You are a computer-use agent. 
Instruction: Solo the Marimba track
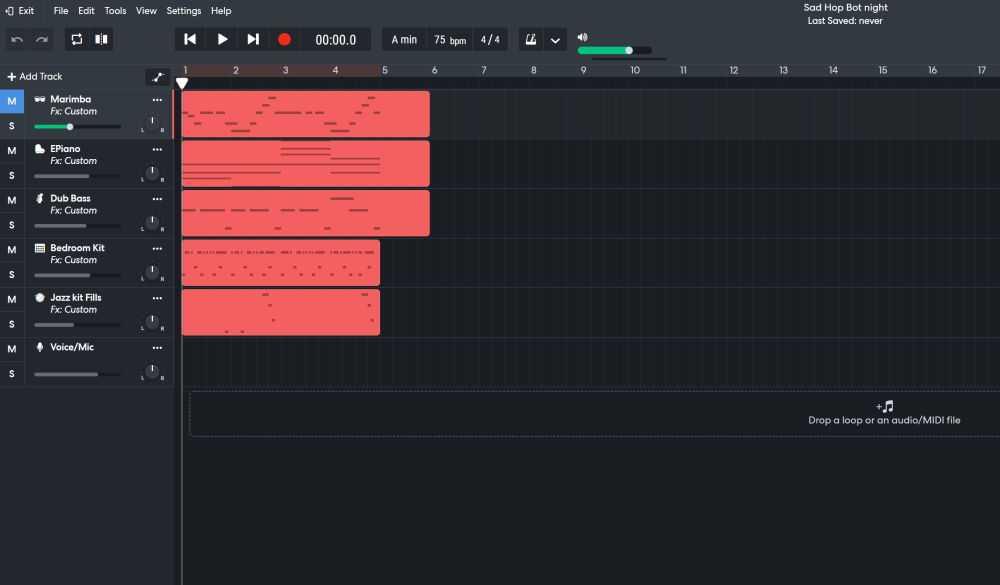[x=11, y=126]
